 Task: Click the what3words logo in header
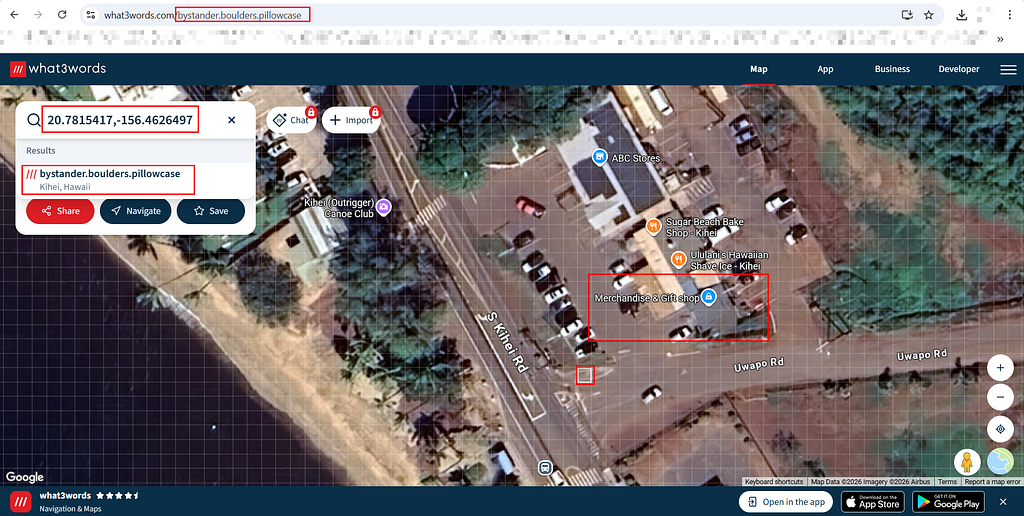(x=57, y=69)
